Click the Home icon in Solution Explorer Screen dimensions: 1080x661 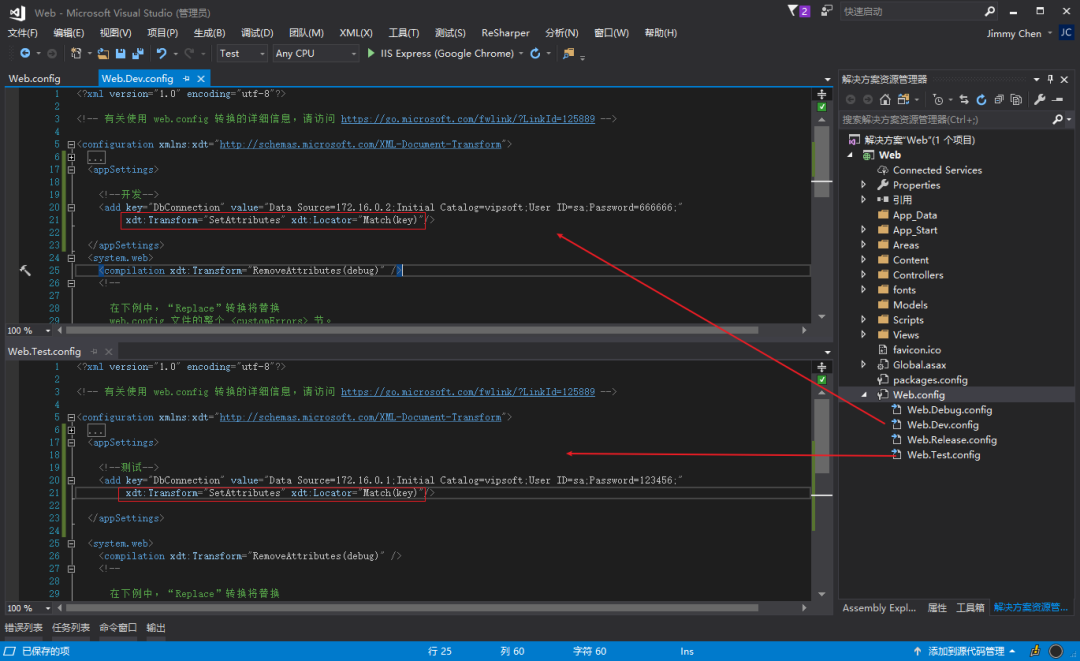click(x=885, y=100)
